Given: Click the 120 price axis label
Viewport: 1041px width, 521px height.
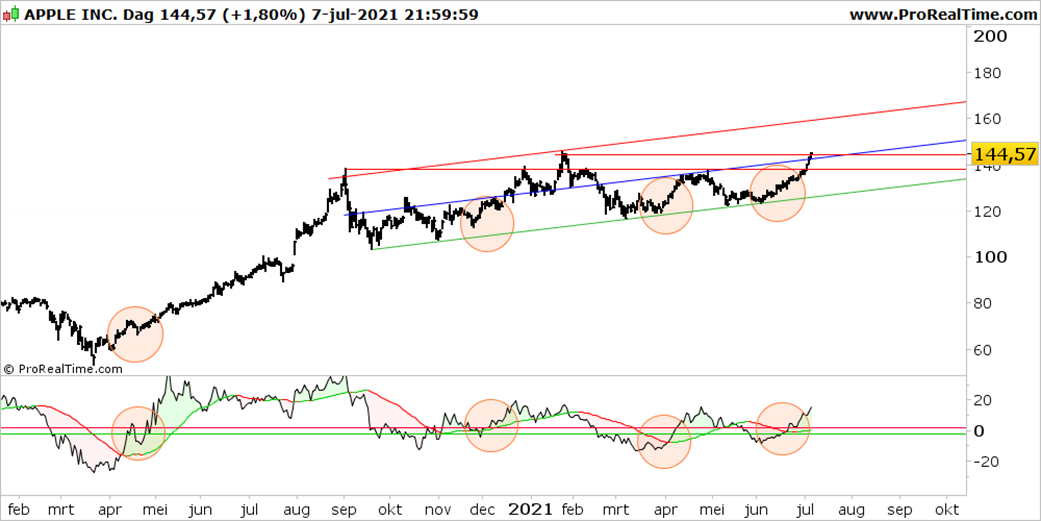Looking at the screenshot, I should [987, 211].
